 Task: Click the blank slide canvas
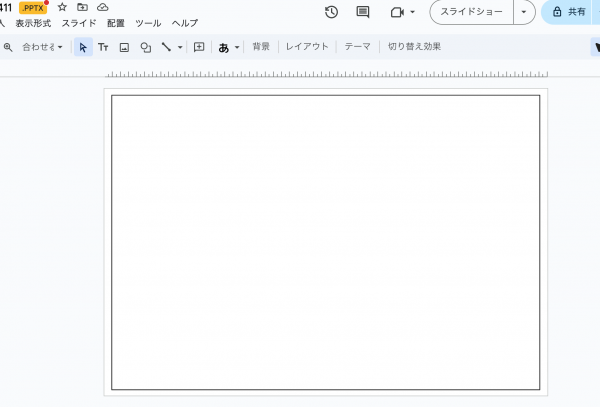click(325, 242)
